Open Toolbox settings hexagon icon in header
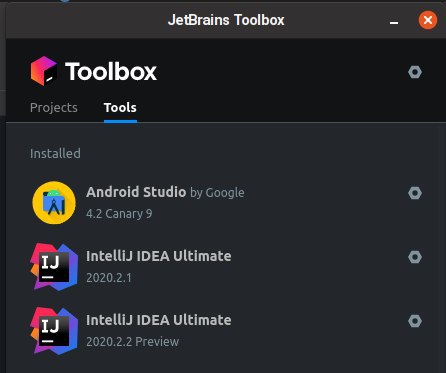Viewport: 446px width, 373px height. tap(415, 72)
